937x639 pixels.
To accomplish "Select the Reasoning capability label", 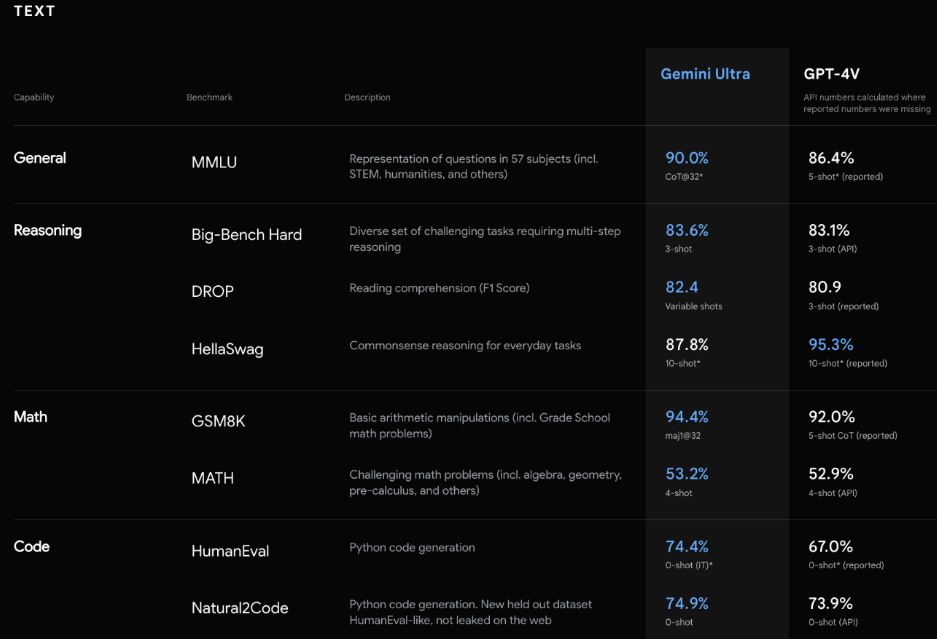I will [48, 231].
